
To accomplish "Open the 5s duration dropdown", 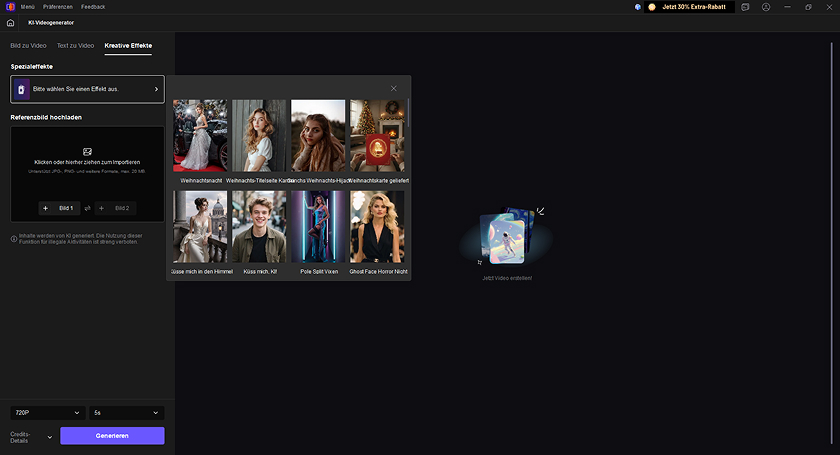I will (x=125, y=412).
